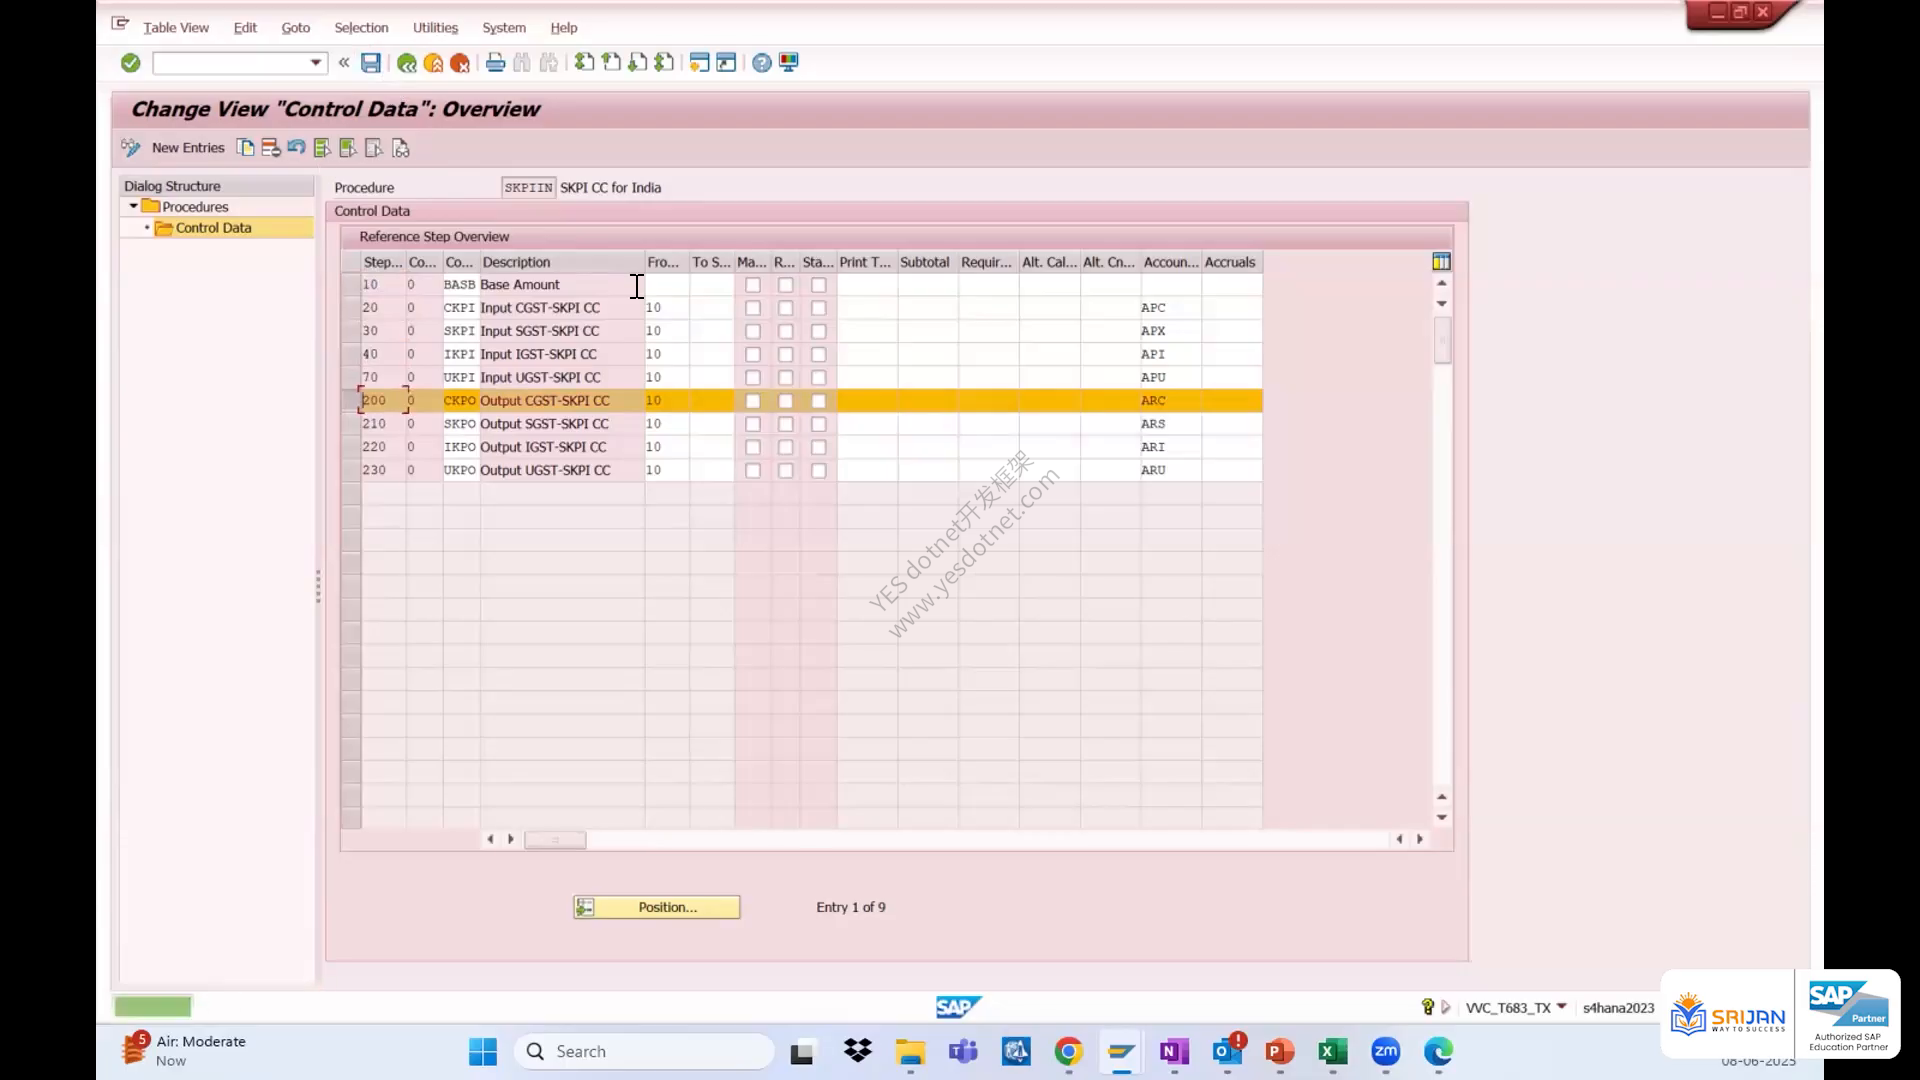Click the New Entries button
The image size is (1920, 1080).
click(x=188, y=148)
